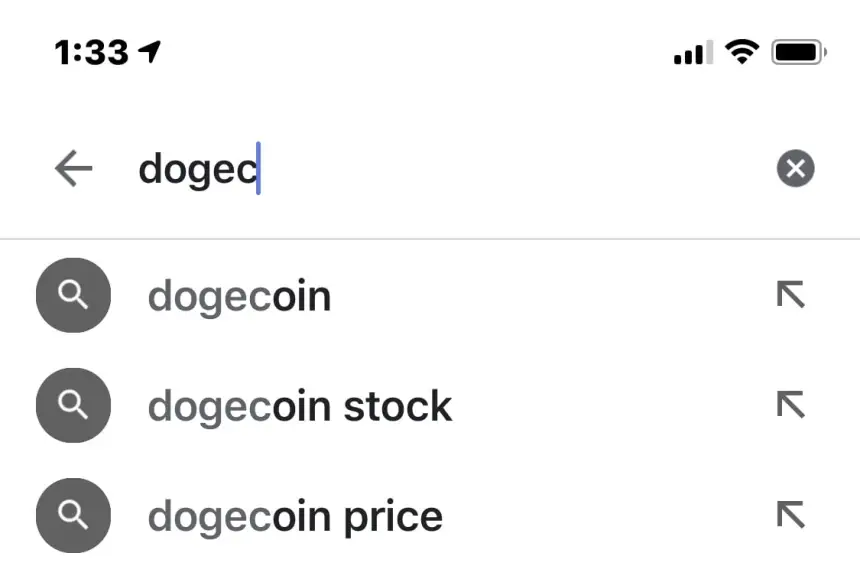Tap the magnifying glass beside dogecoin price

coord(72,515)
